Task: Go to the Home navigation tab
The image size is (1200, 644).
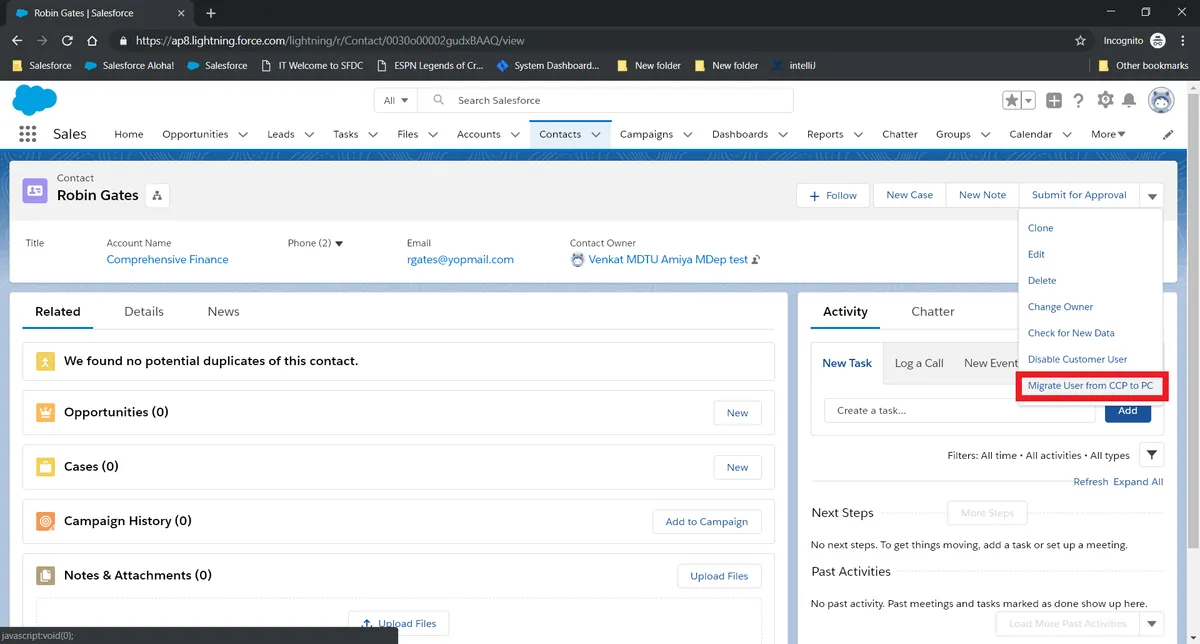Action: click(x=129, y=134)
